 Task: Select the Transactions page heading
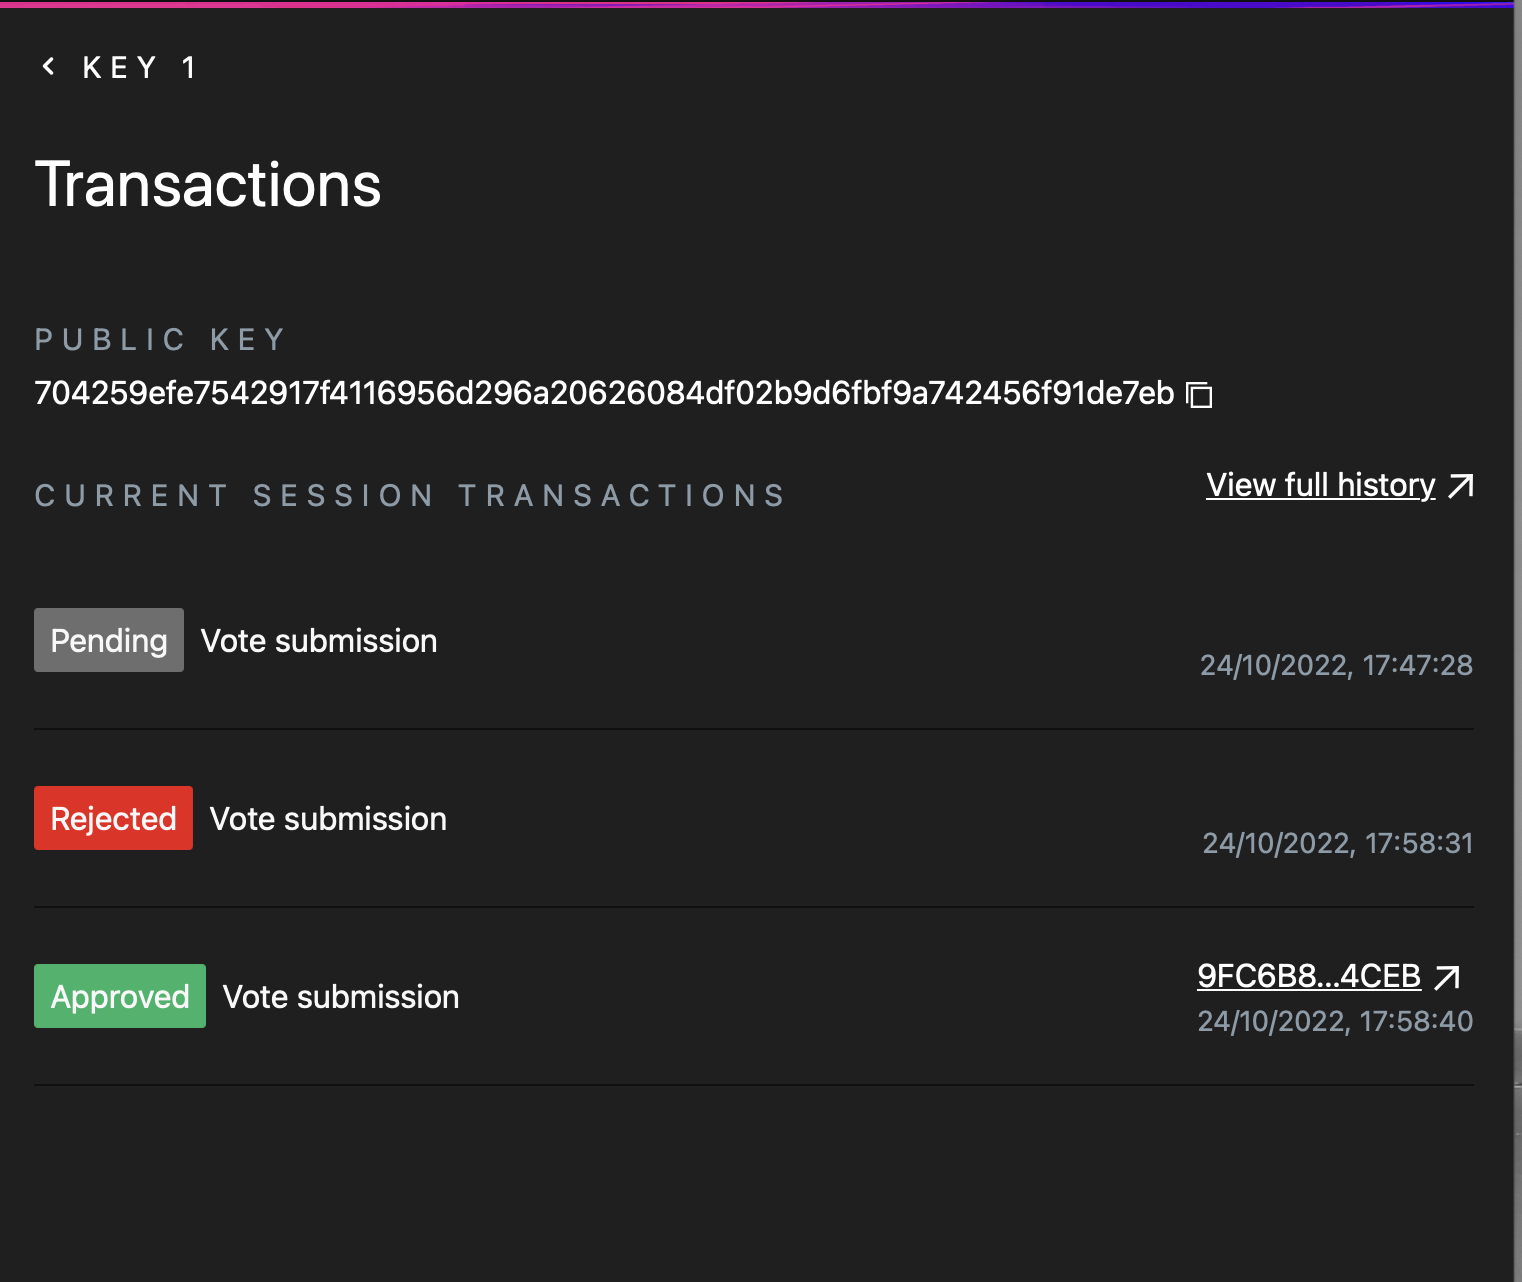pyautogui.click(x=207, y=184)
